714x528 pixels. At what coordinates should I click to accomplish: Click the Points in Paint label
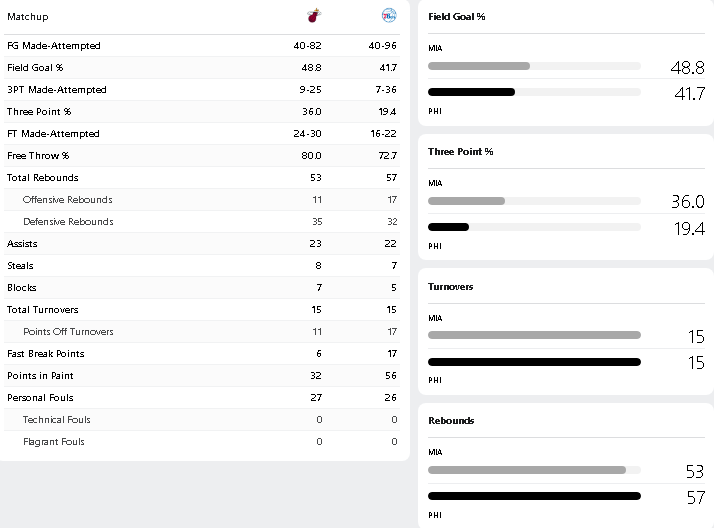coord(40,376)
